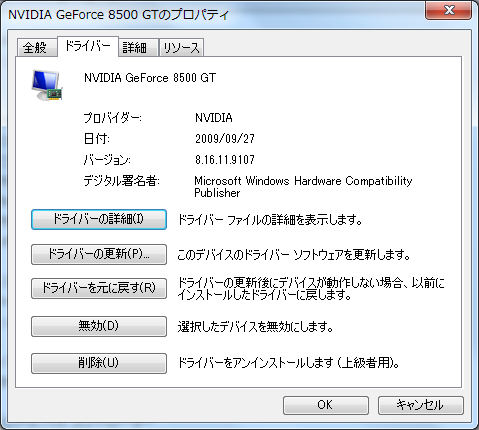This screenshot has height=430, width=479.
Task: Click description 選択したデバイスを無効にします。
Action: 255,327
